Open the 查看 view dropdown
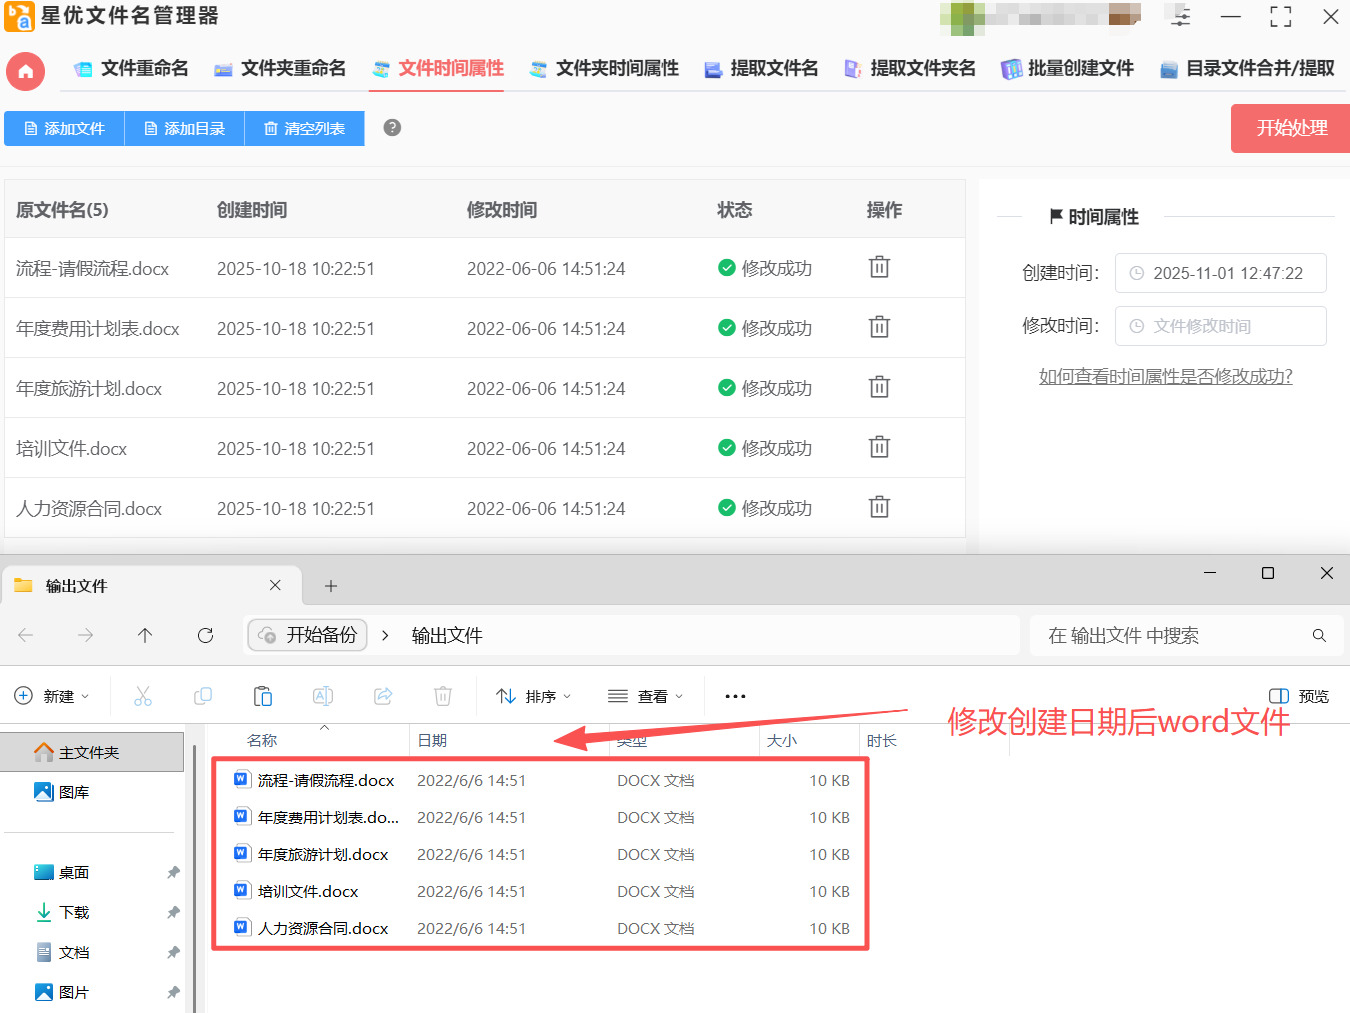This screenshot has height=1013, width=1350. point(646,696)
